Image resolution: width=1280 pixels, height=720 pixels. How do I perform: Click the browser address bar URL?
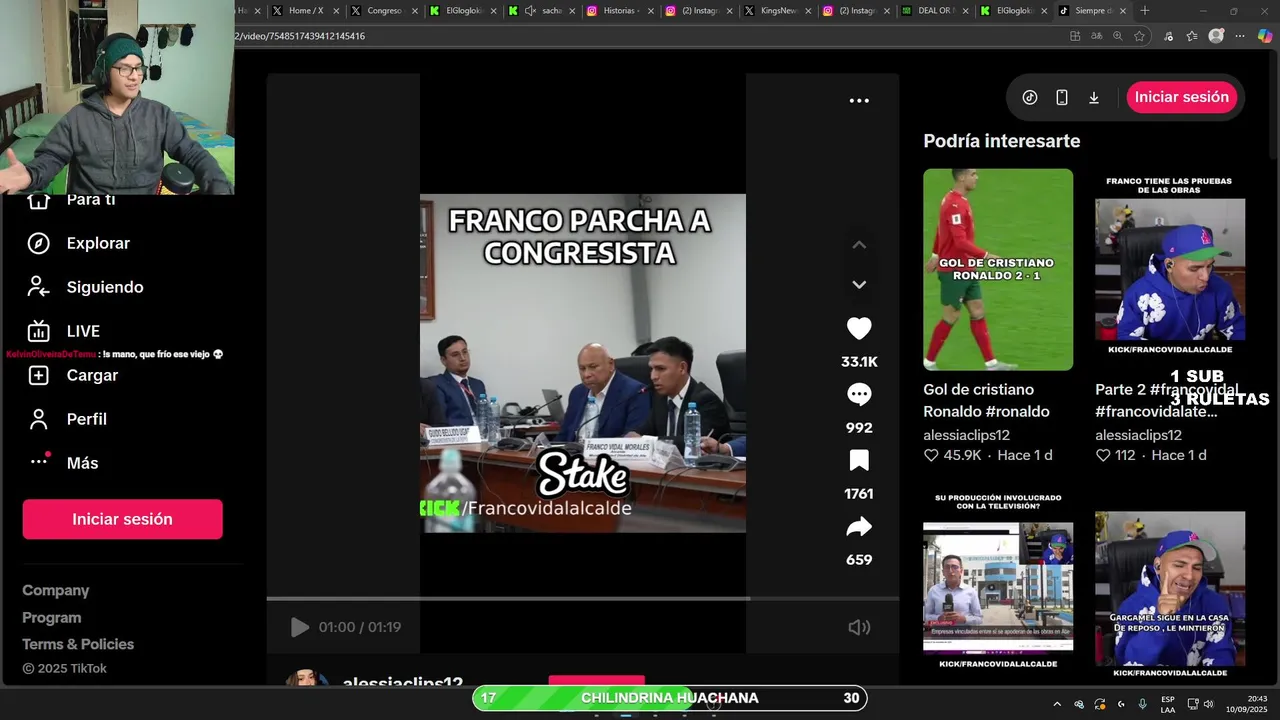pos(300,36)
